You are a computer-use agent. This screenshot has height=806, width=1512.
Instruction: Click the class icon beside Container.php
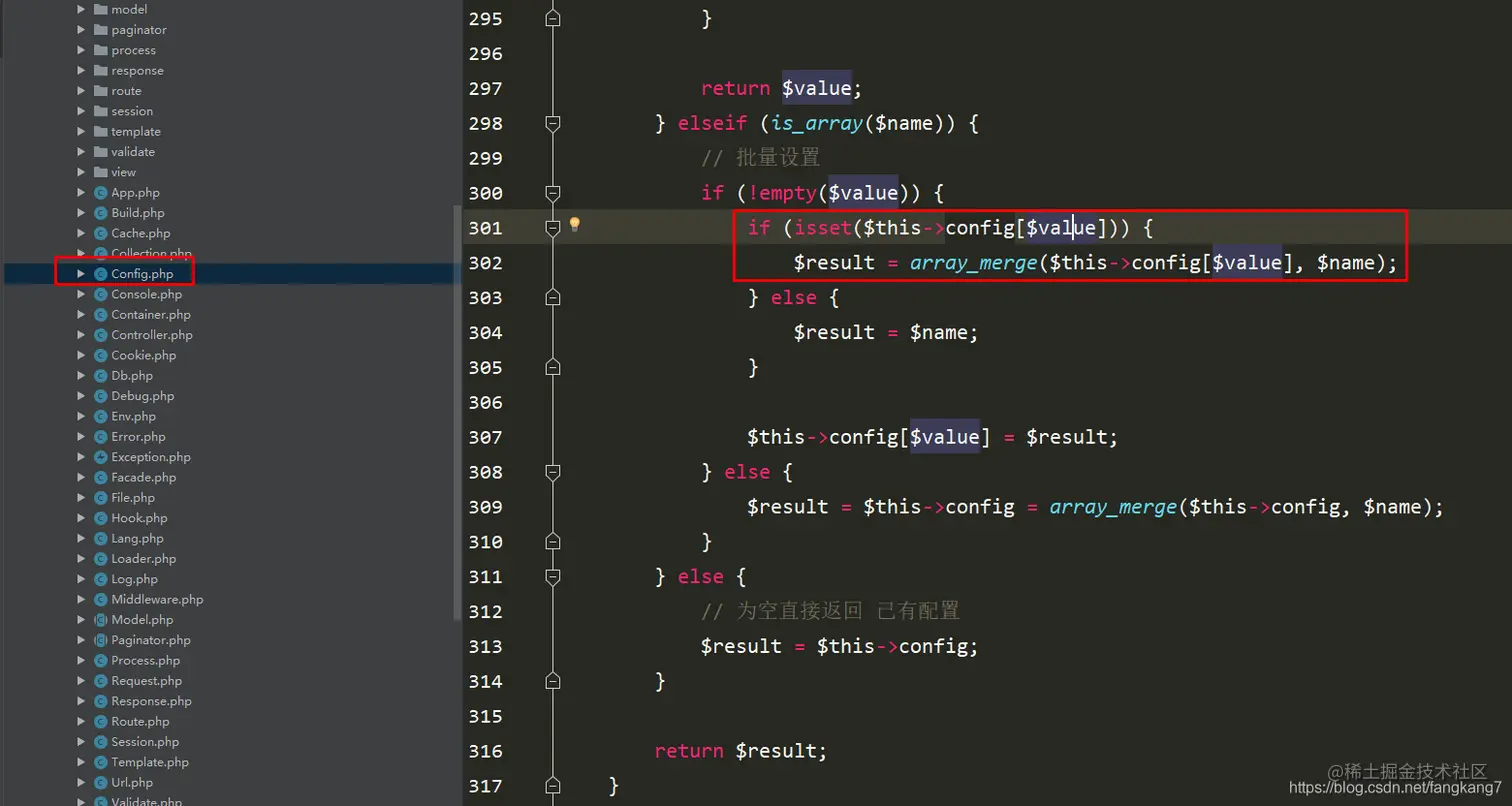pyautogui.click(x=100, y=315)
